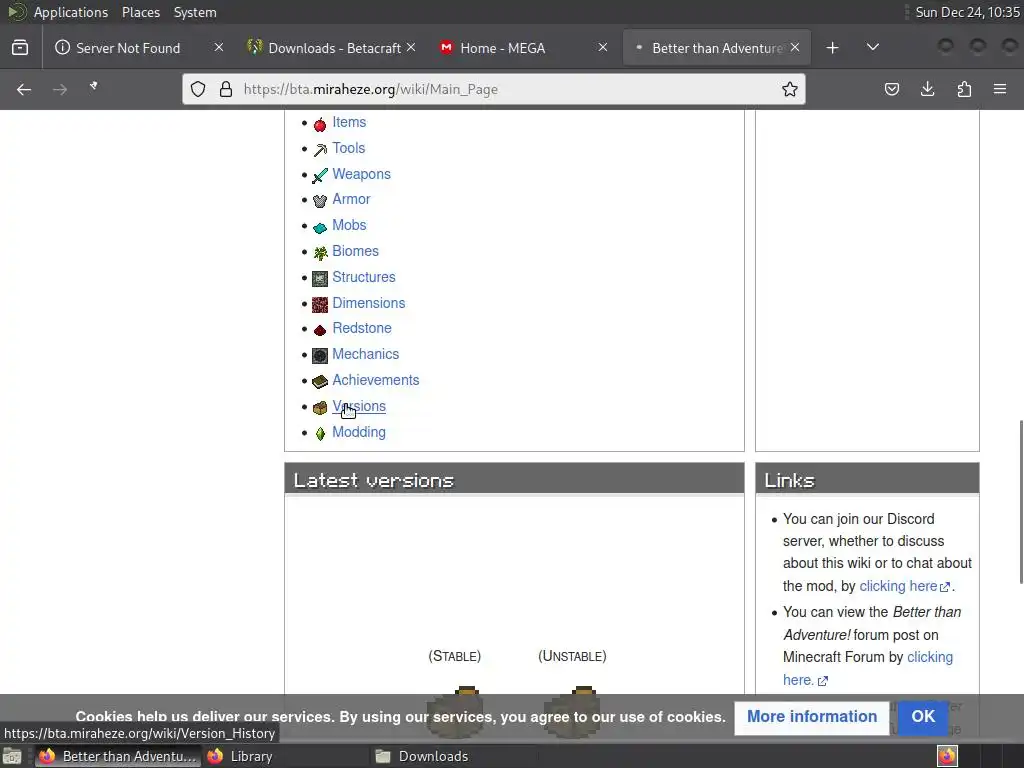Click the chestplate icon beside Armor
This screenshot has width=1024, height=768.
coord(320,200)
